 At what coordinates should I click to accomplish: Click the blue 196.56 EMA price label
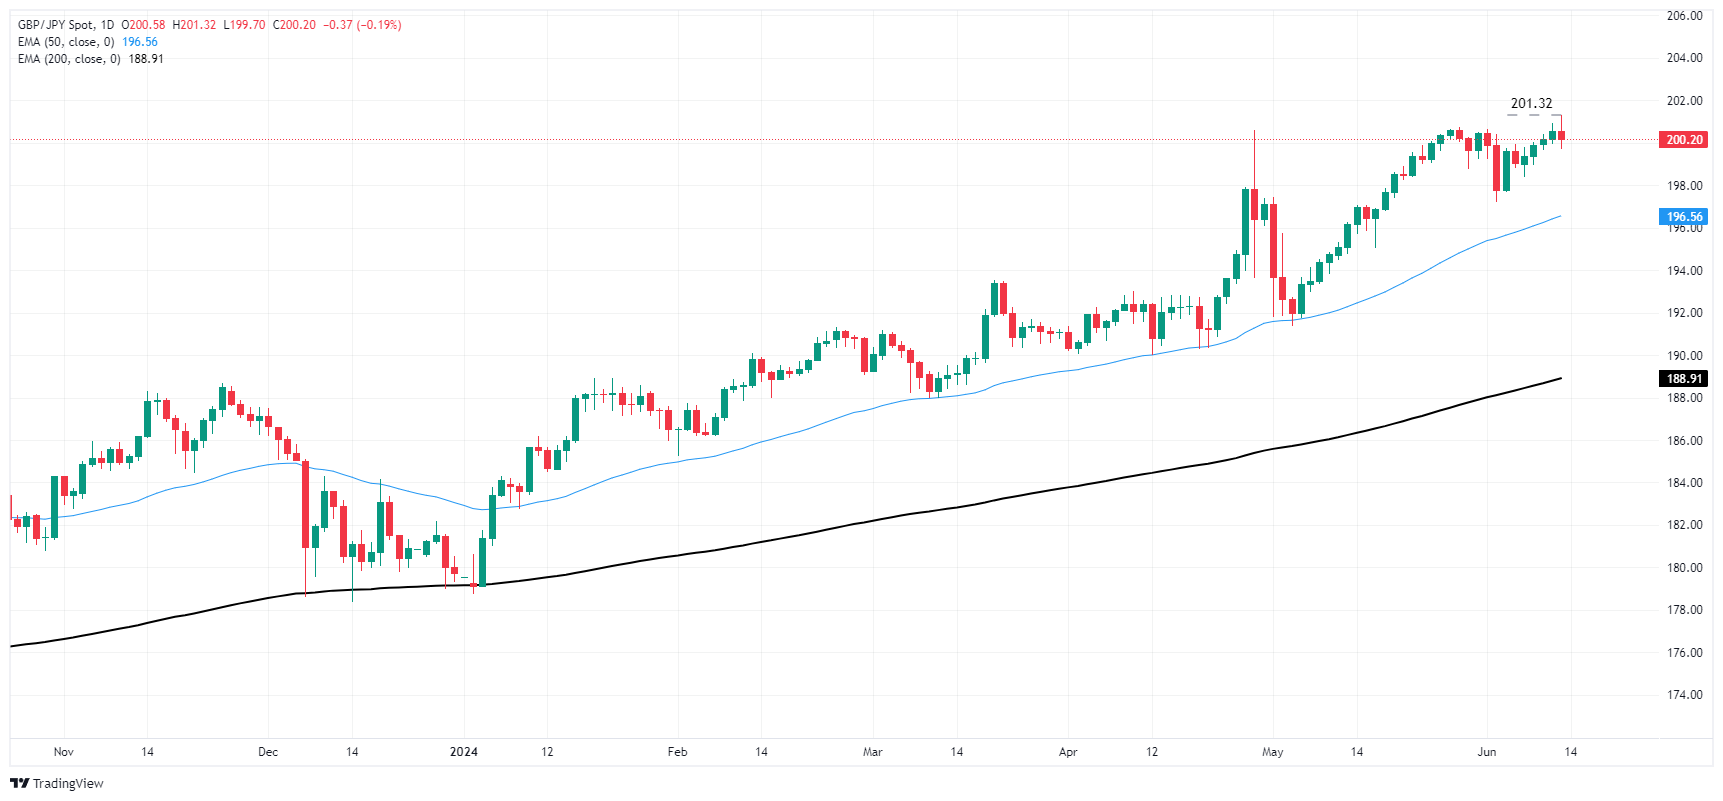click(1684, 217)
